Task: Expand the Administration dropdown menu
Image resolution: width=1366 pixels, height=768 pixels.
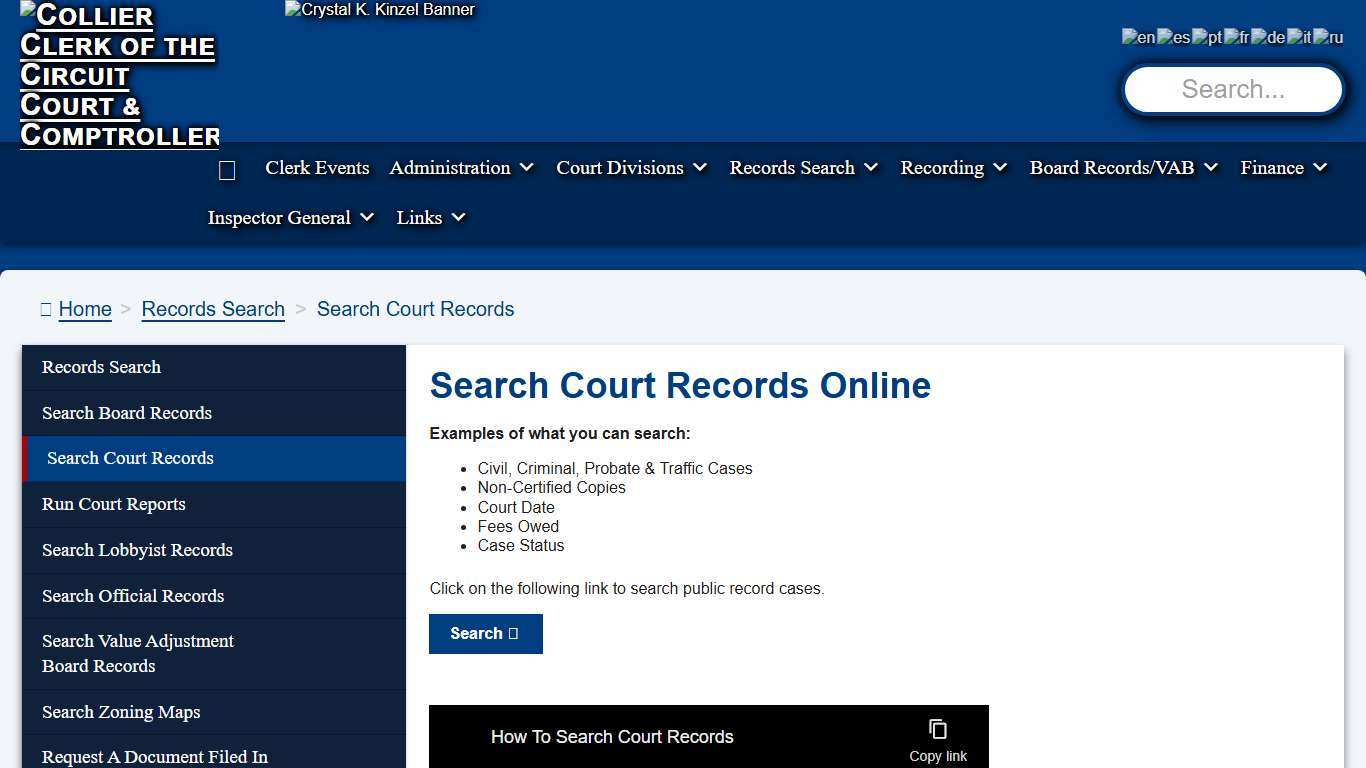Action: point(462,168)
